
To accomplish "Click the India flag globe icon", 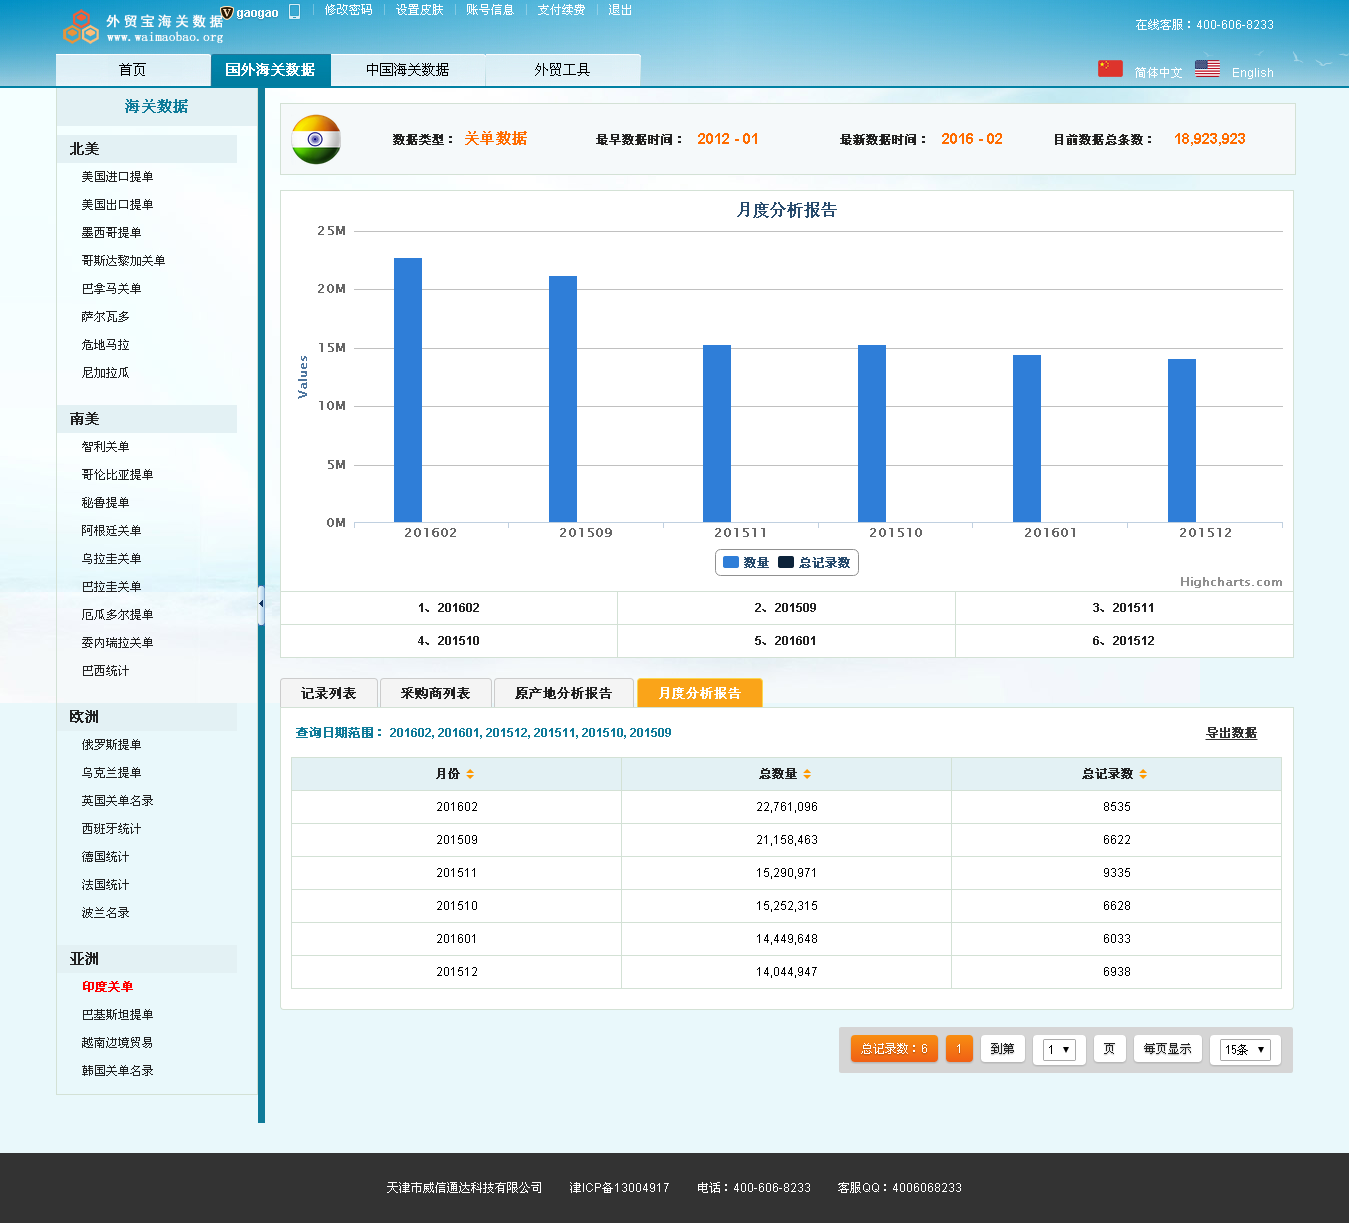I will [x=316, y=139].
